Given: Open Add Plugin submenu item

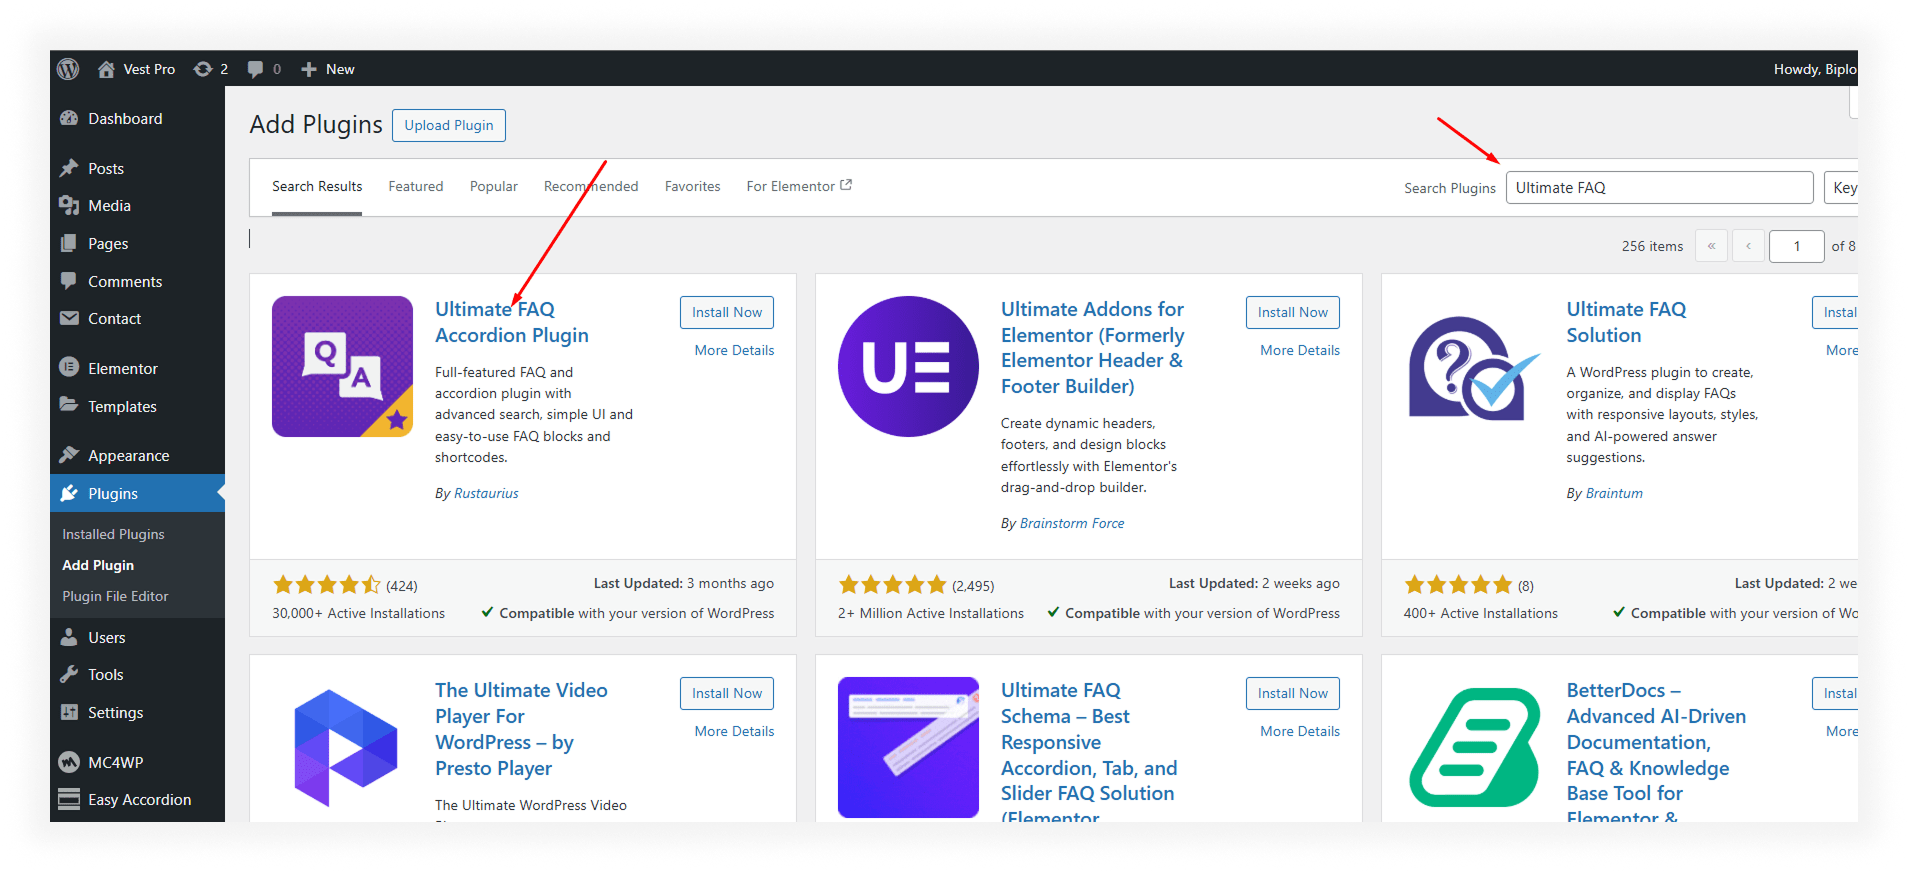Looking at the screenshot, I should (x=98, y=565).
